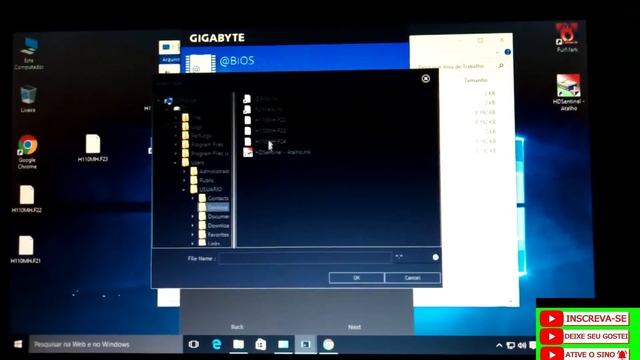Click the network tray icon

click(x=510, y=345)
